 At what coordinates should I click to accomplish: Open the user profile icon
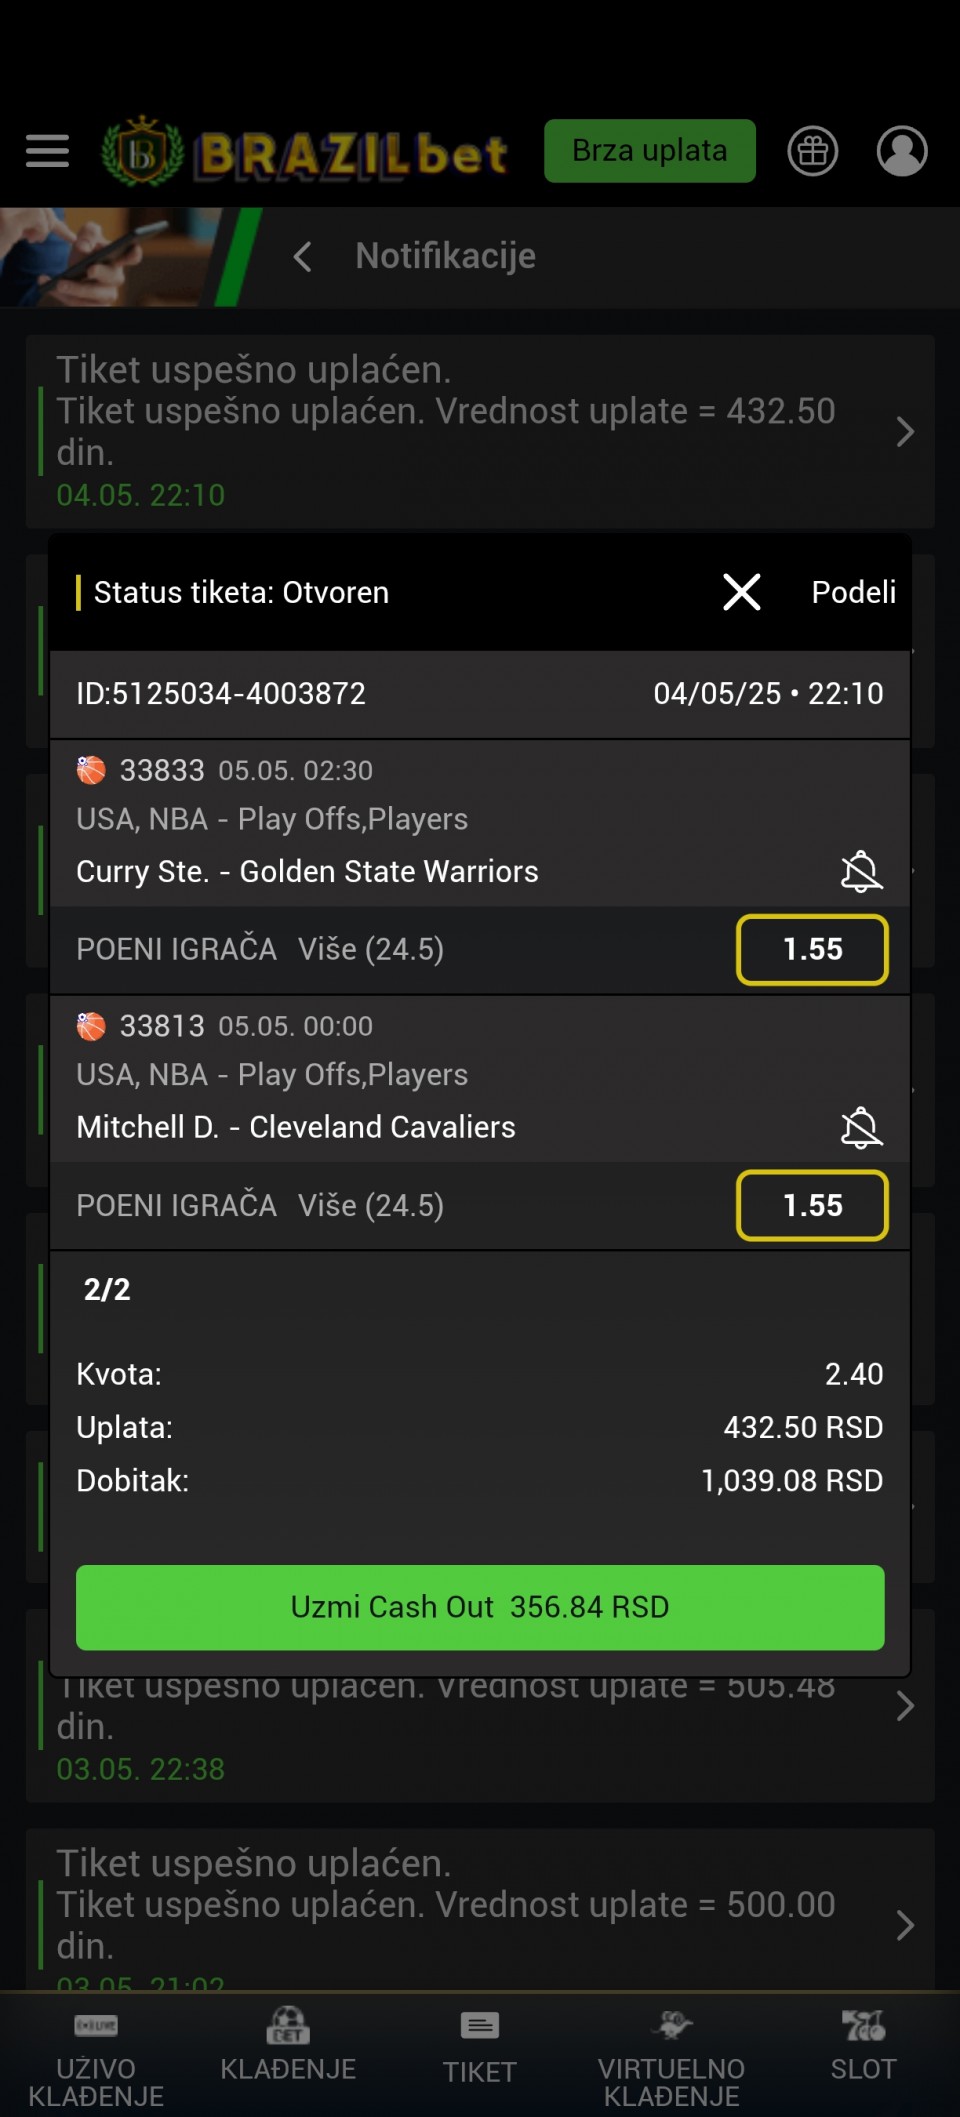pos(901,151)
